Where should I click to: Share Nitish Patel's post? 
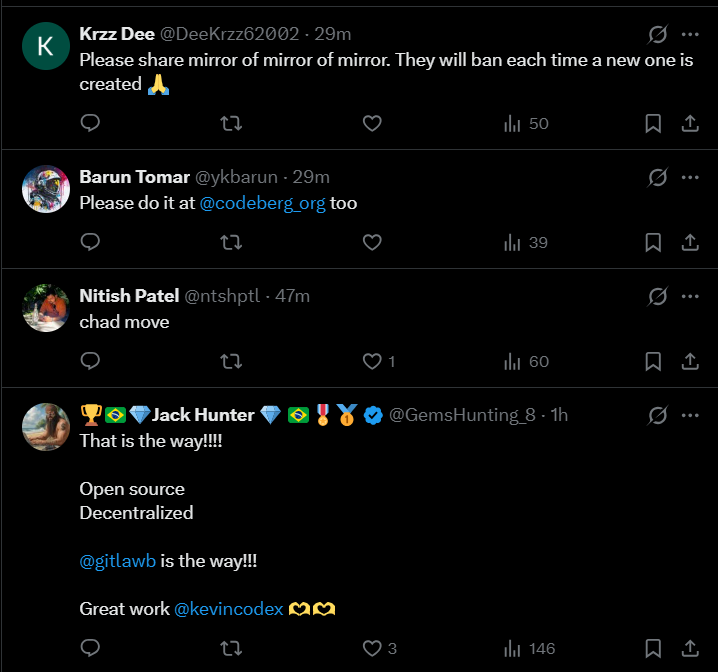click(x=690, y=361)
